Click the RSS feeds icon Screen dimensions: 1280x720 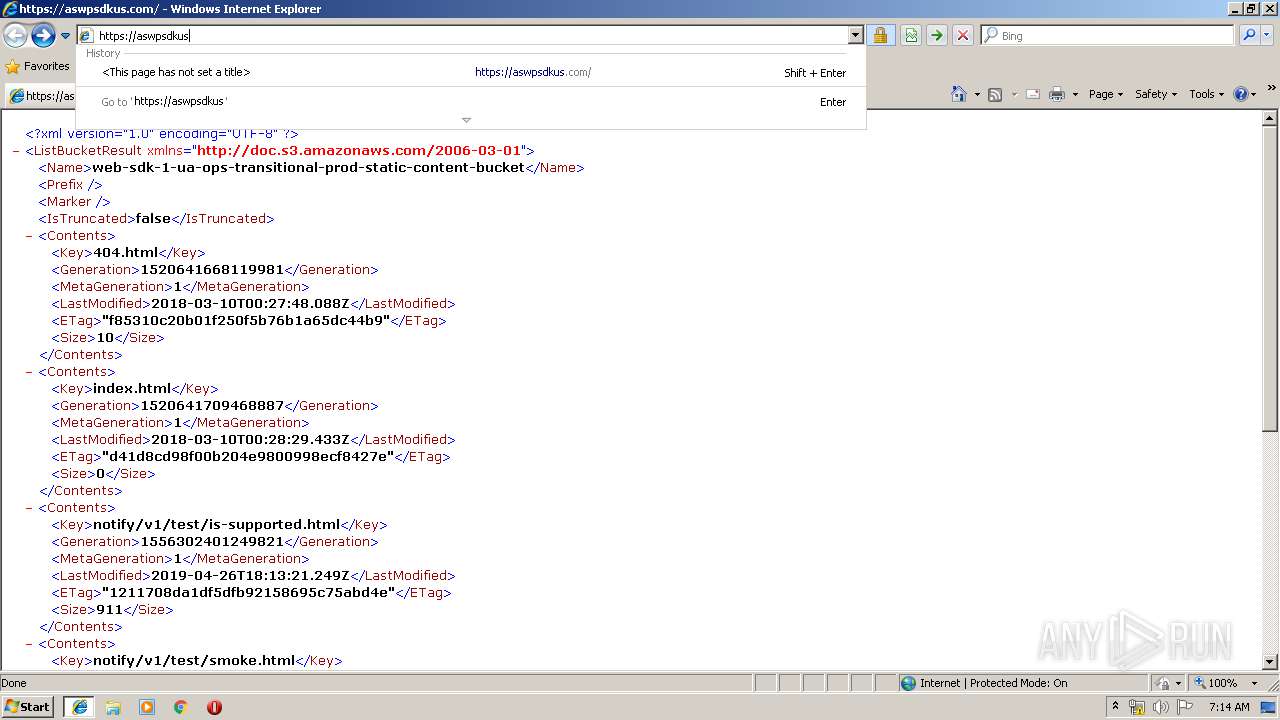point(995,94)
